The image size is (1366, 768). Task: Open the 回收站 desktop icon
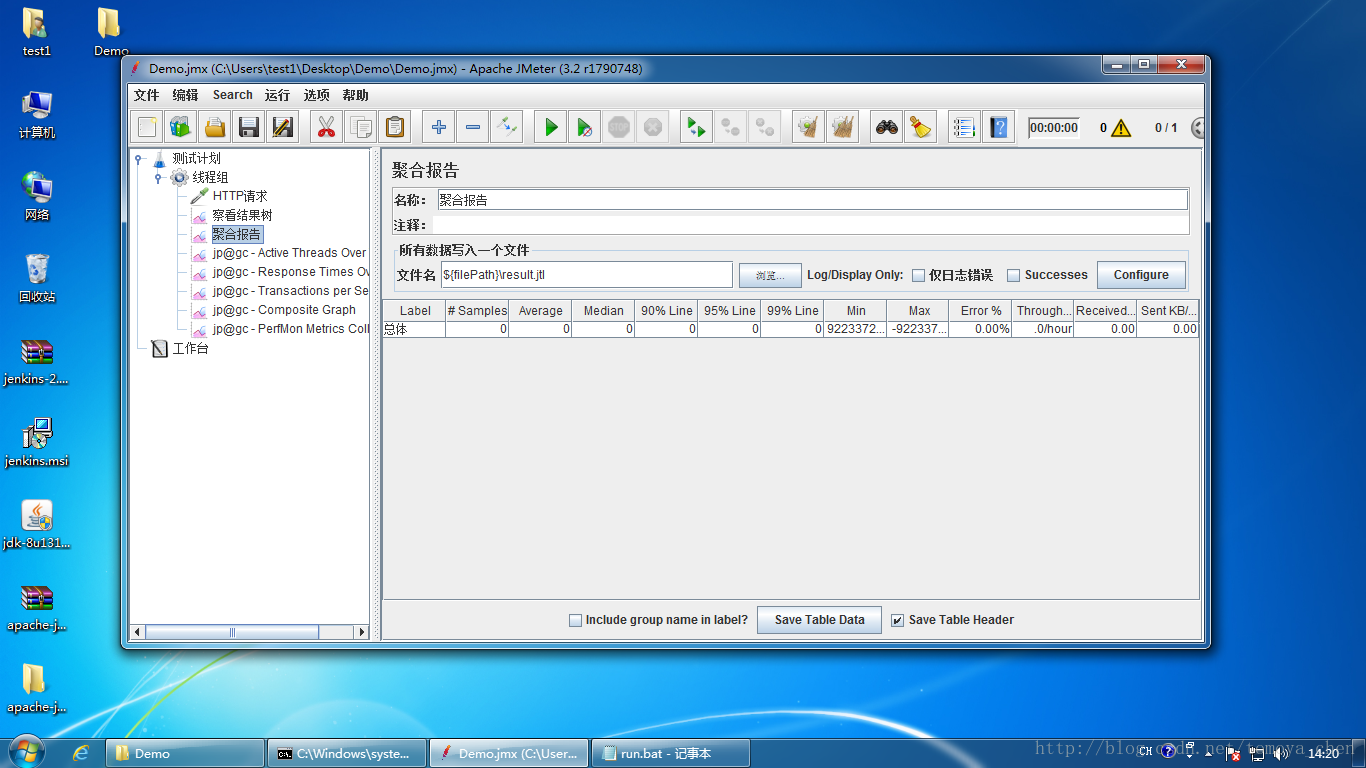[x=37, y=279]
